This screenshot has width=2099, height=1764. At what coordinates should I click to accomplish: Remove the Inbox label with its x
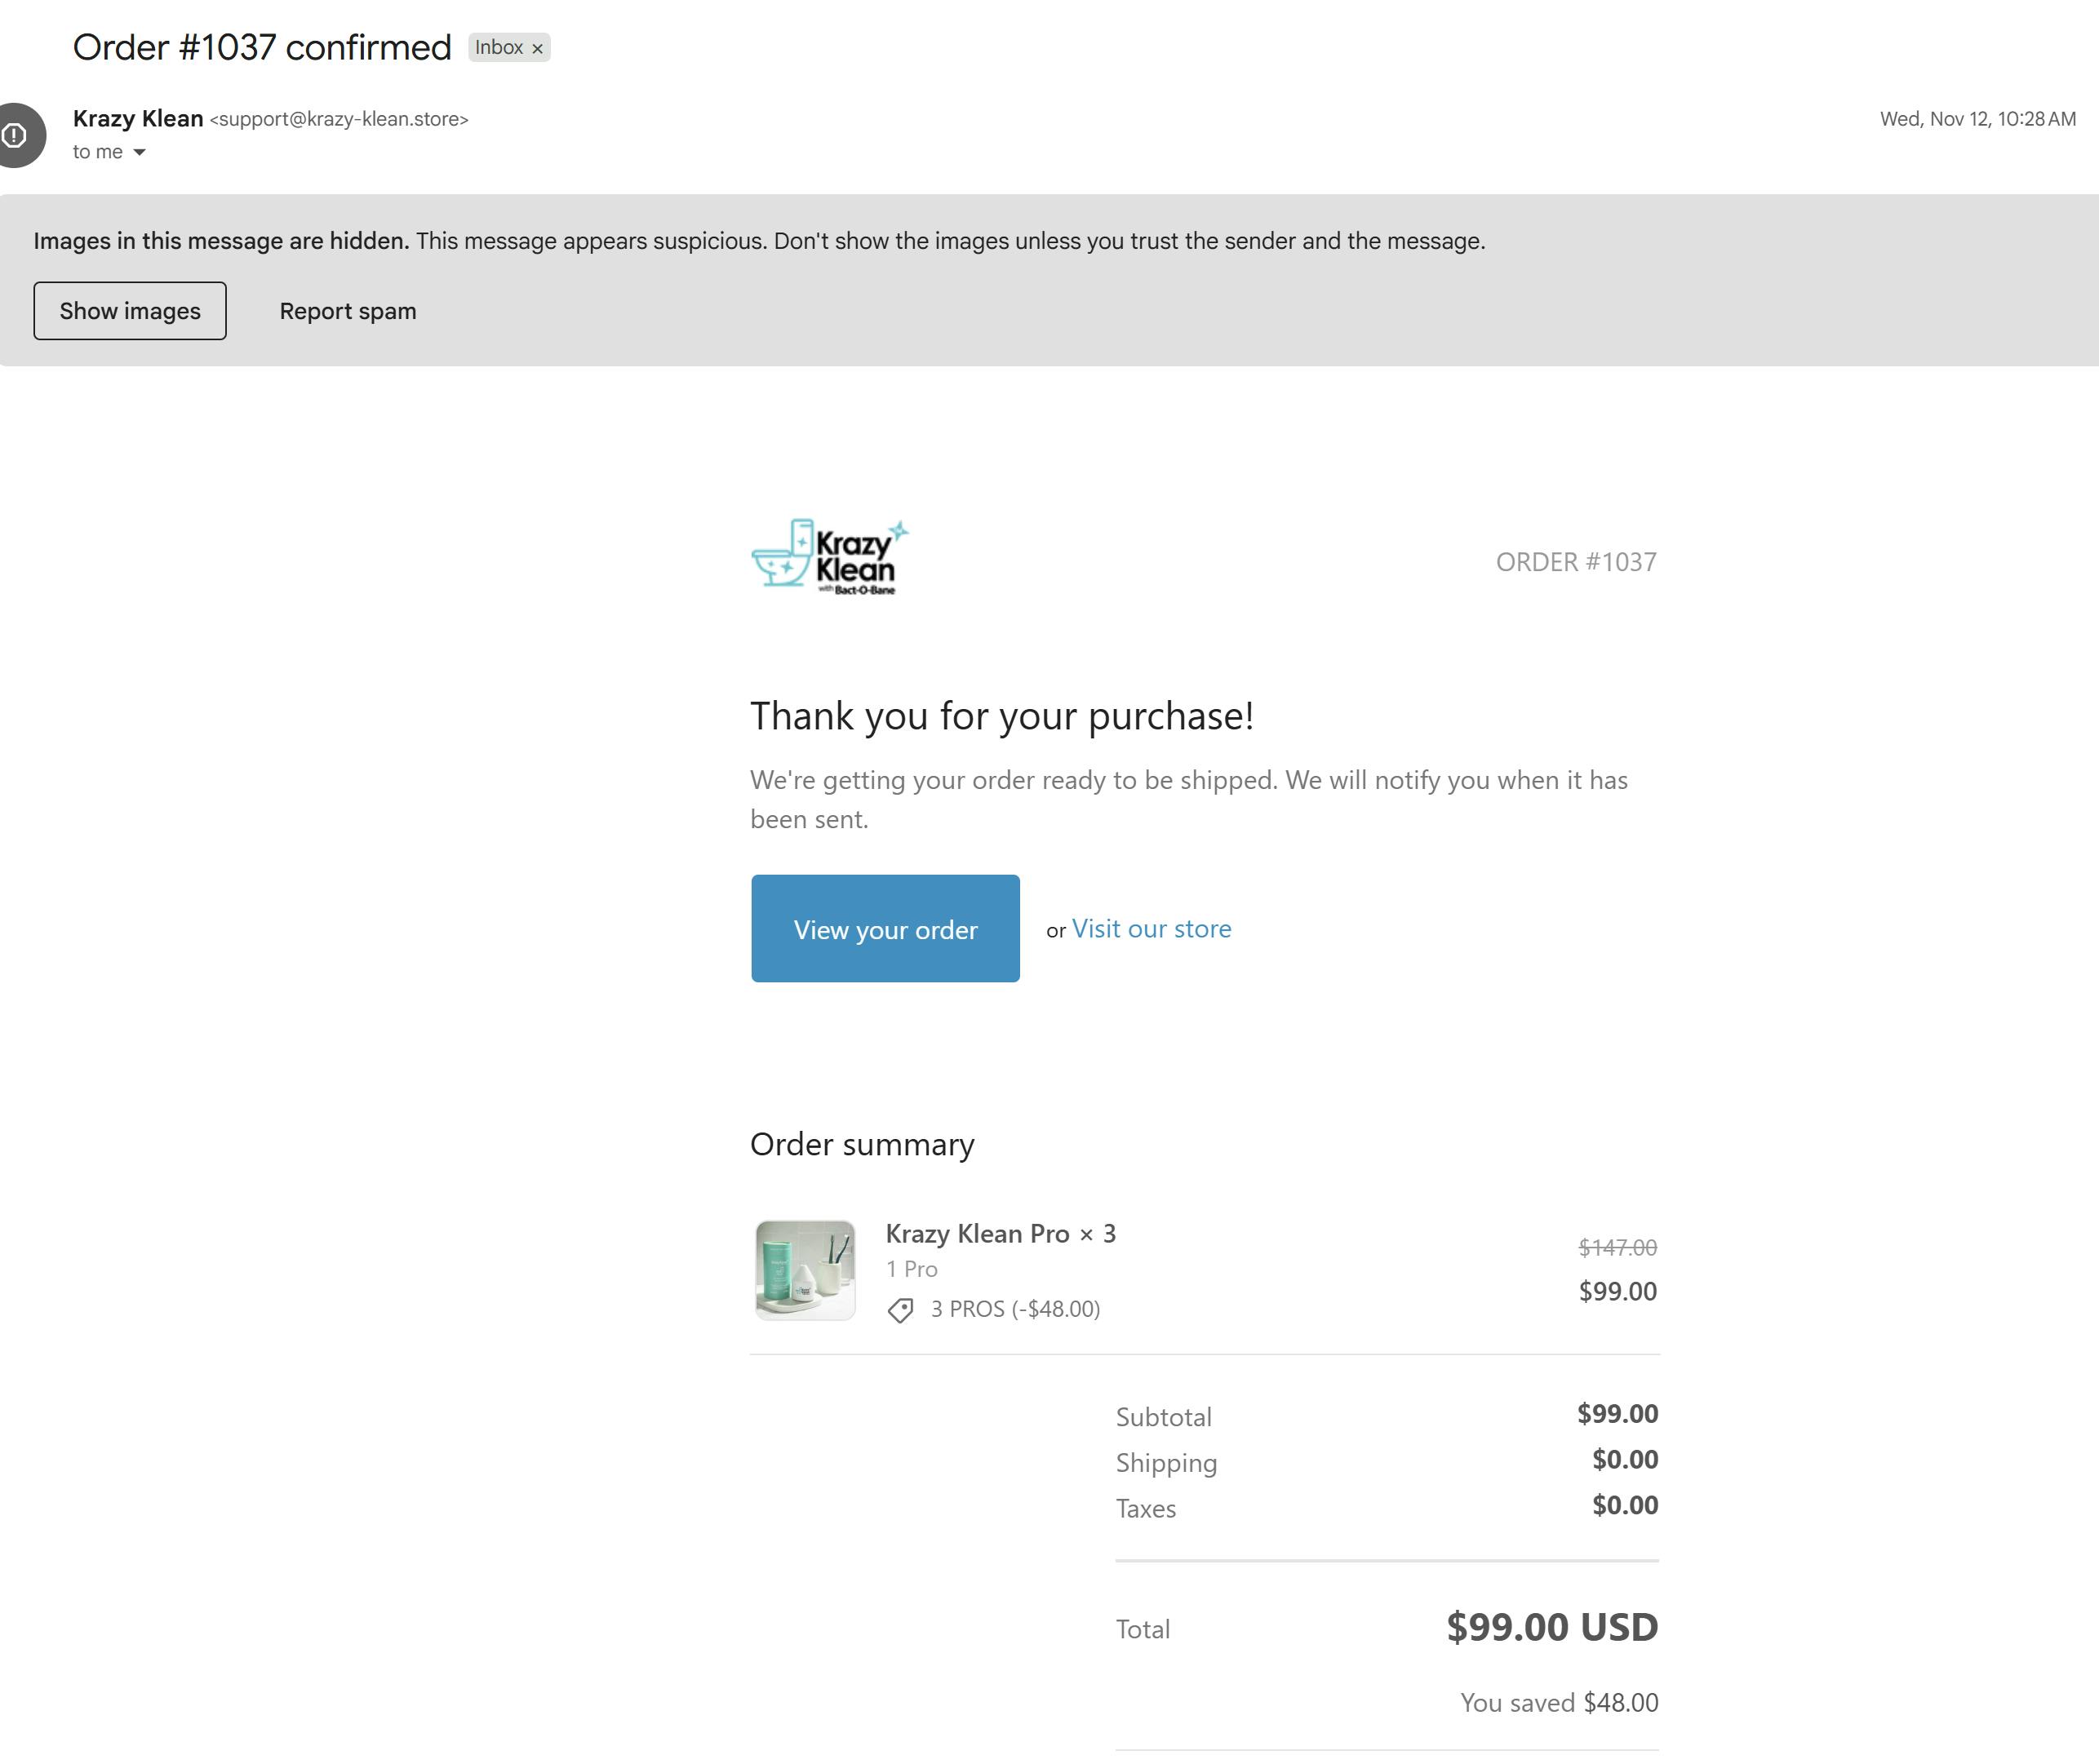537,48
